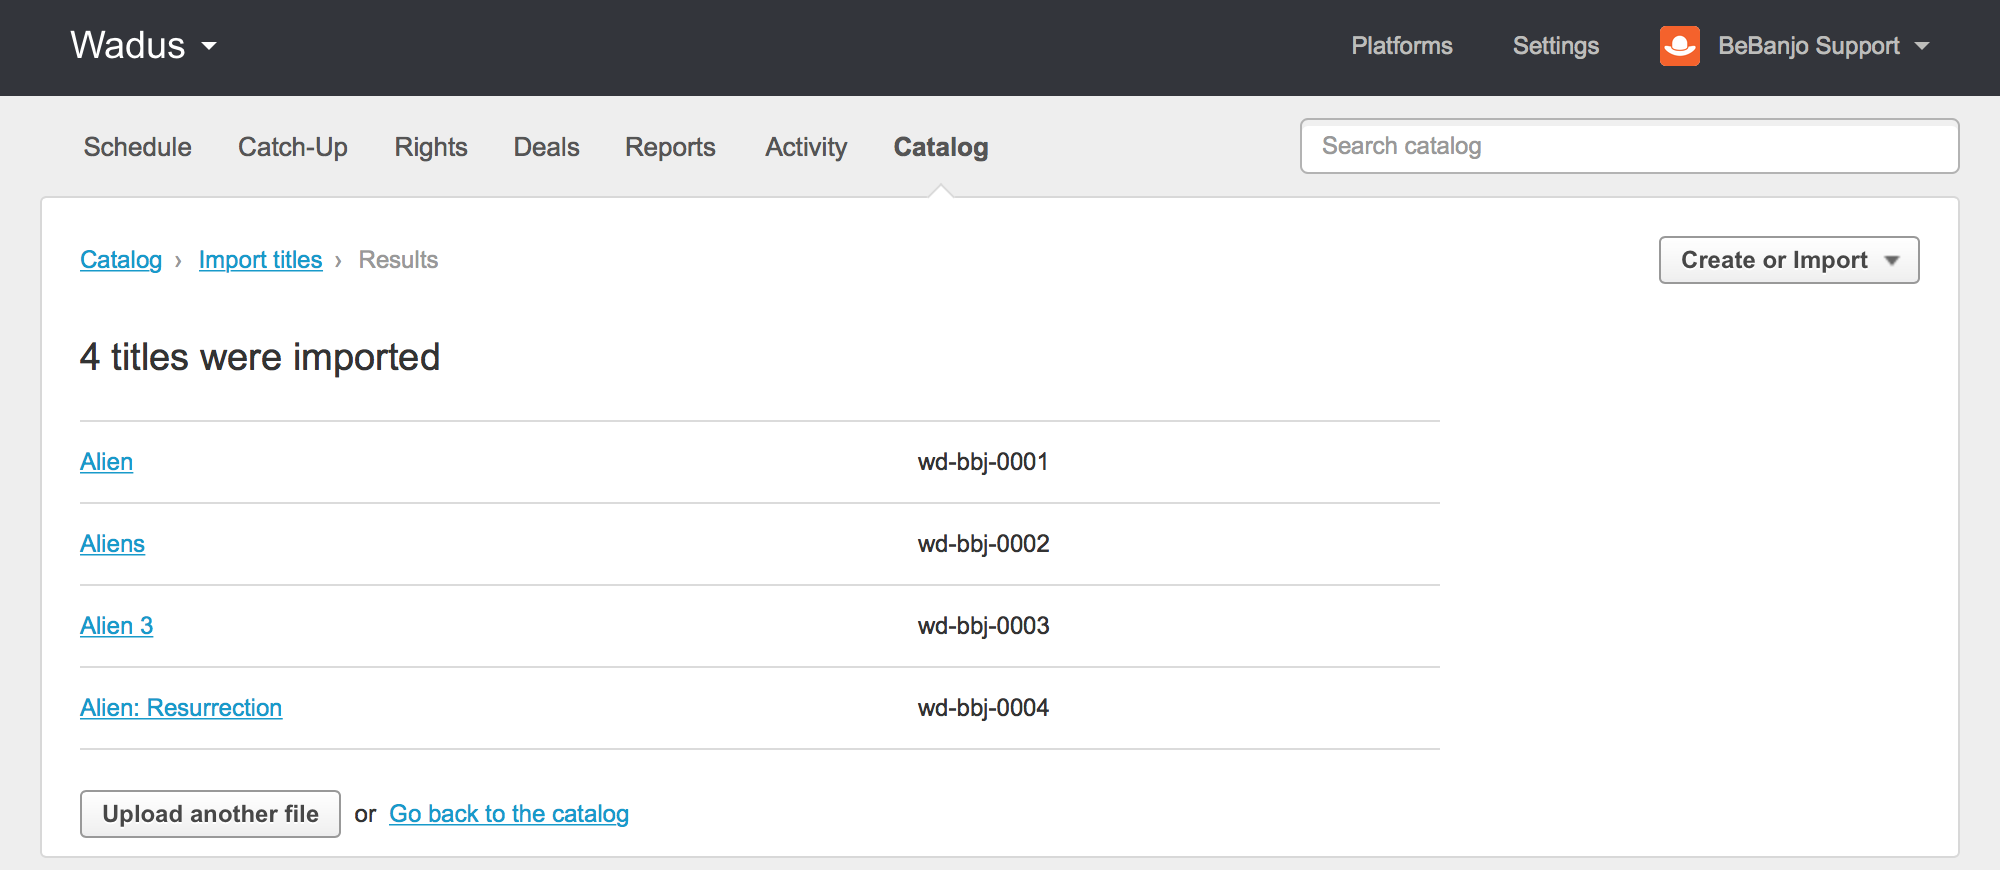Viewport: 2000px width, 870px height.
Task: Open the Aliens title link
Action: pyautogui.click(x=112, y=544)
